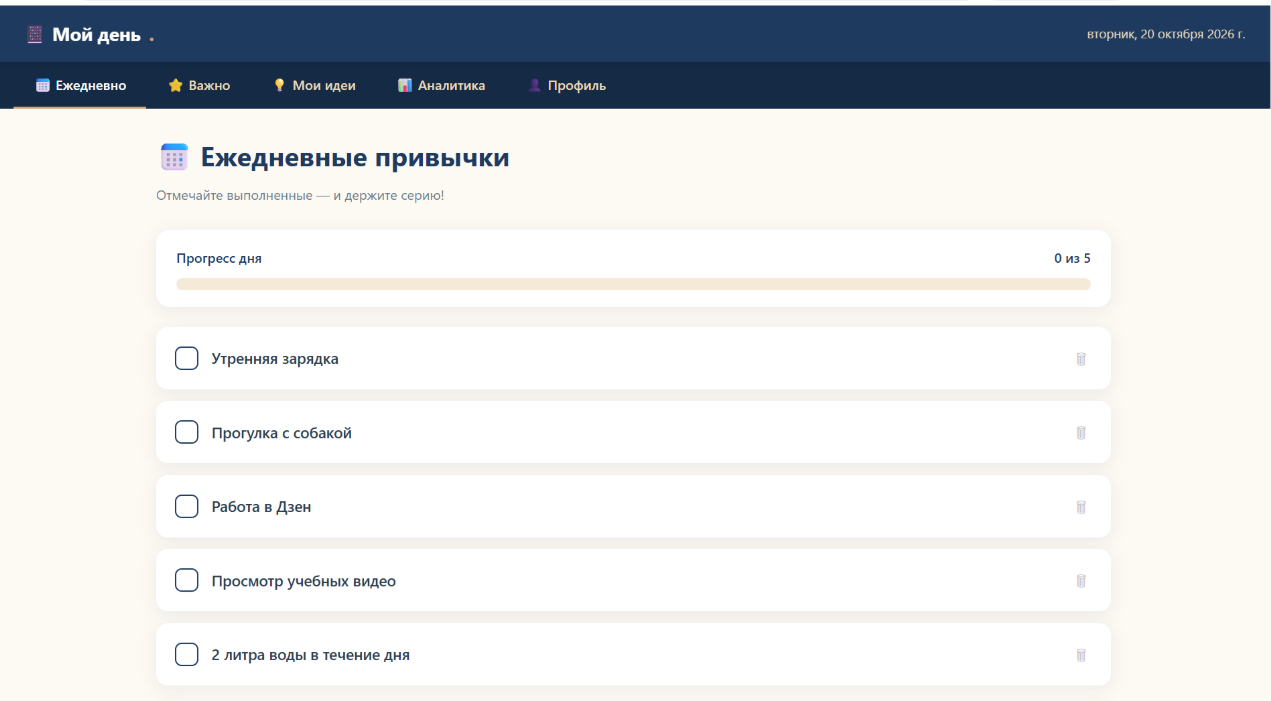The width and height of the screenshot is (1271, 701).
Task: Delete the Утренняя зарядка habit with trash icon
Action: pyautogui.click(x=1080, y=359)
